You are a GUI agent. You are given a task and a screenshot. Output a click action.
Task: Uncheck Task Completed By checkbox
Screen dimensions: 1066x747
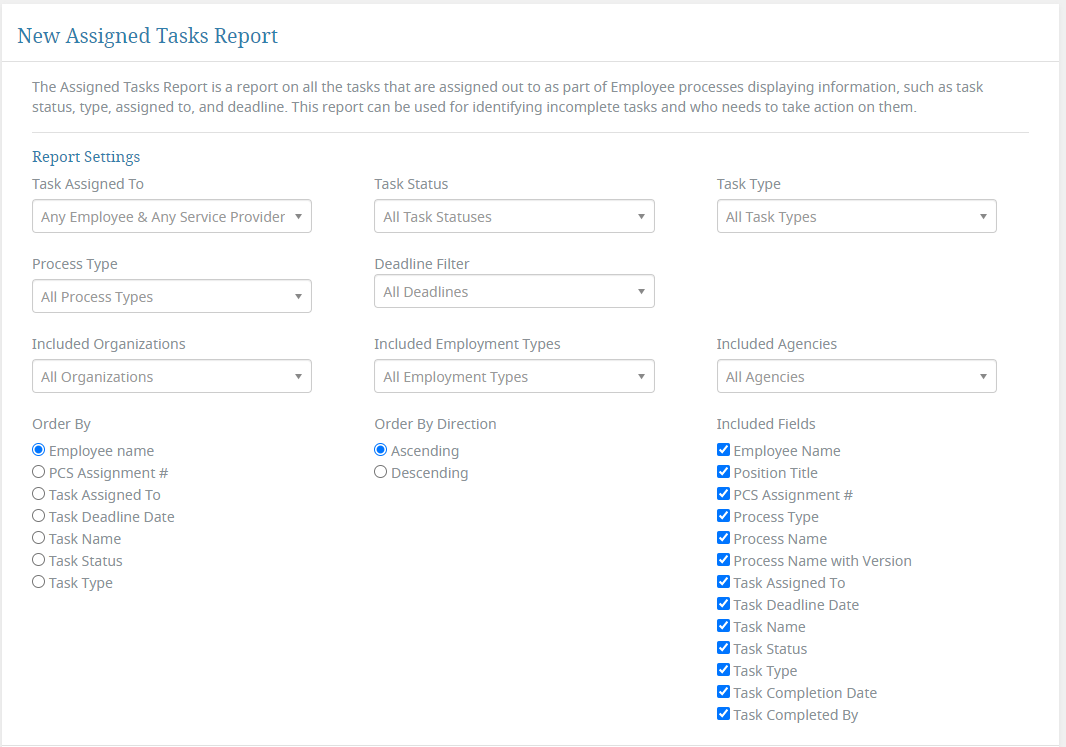pos(723,714)
